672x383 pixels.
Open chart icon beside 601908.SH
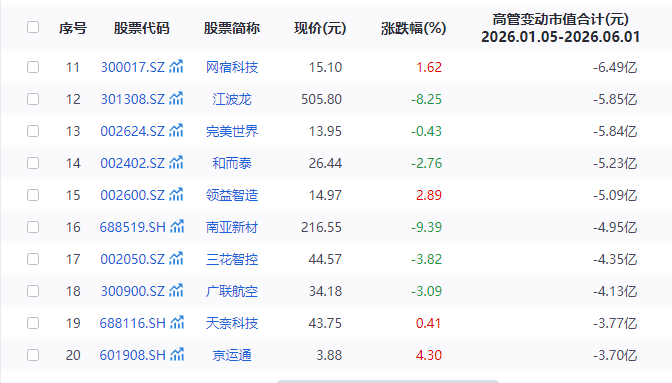(177, 355)
